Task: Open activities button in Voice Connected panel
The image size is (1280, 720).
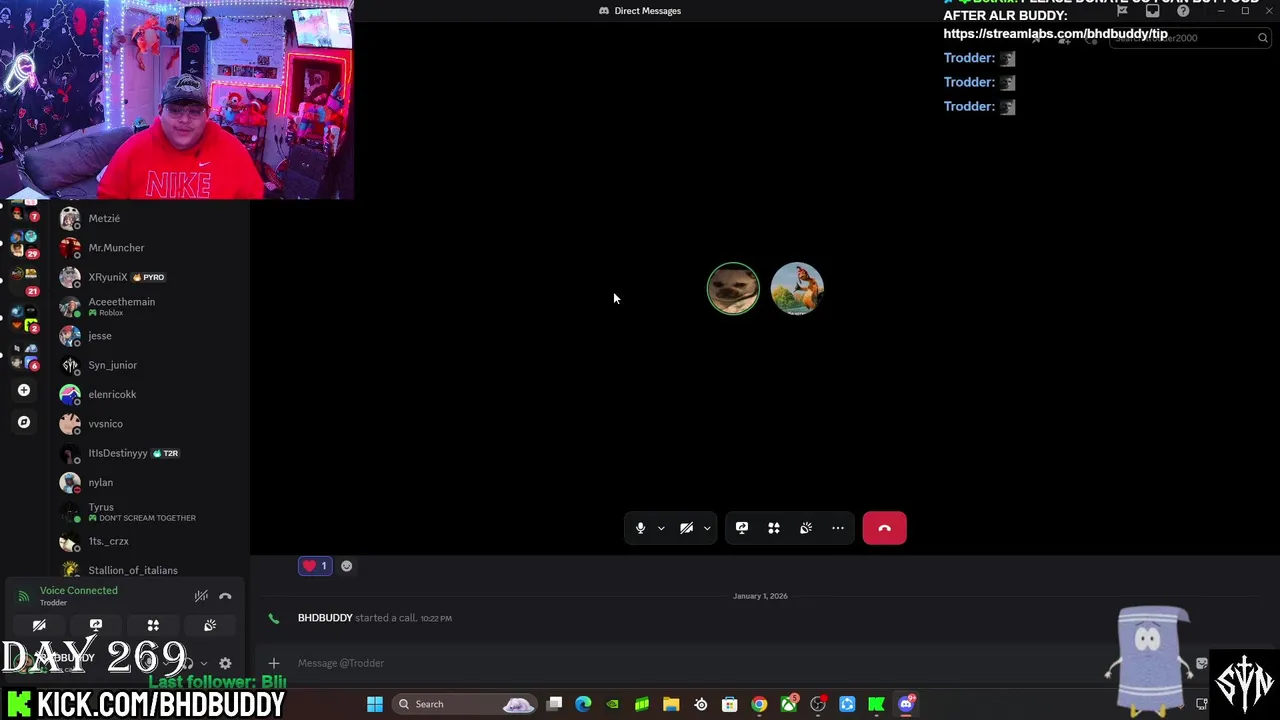Action: pyautogui.click(x=153, y=625)
